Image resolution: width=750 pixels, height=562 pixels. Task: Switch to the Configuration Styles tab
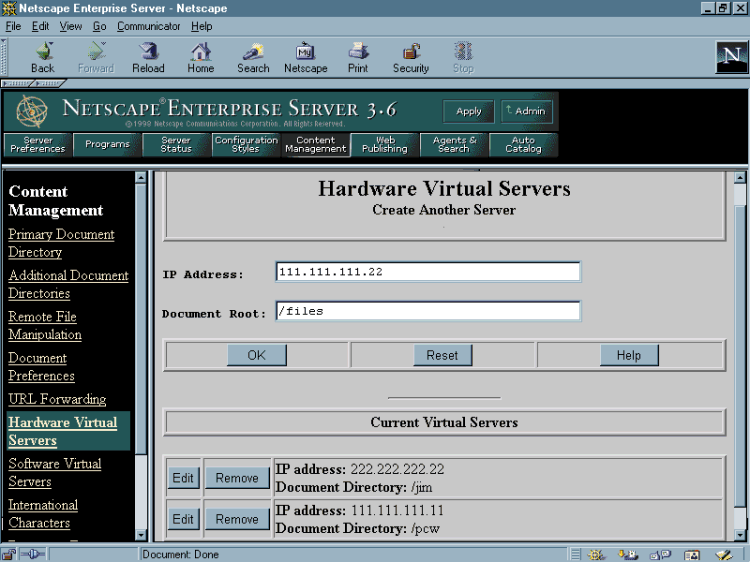coord(246,144)
